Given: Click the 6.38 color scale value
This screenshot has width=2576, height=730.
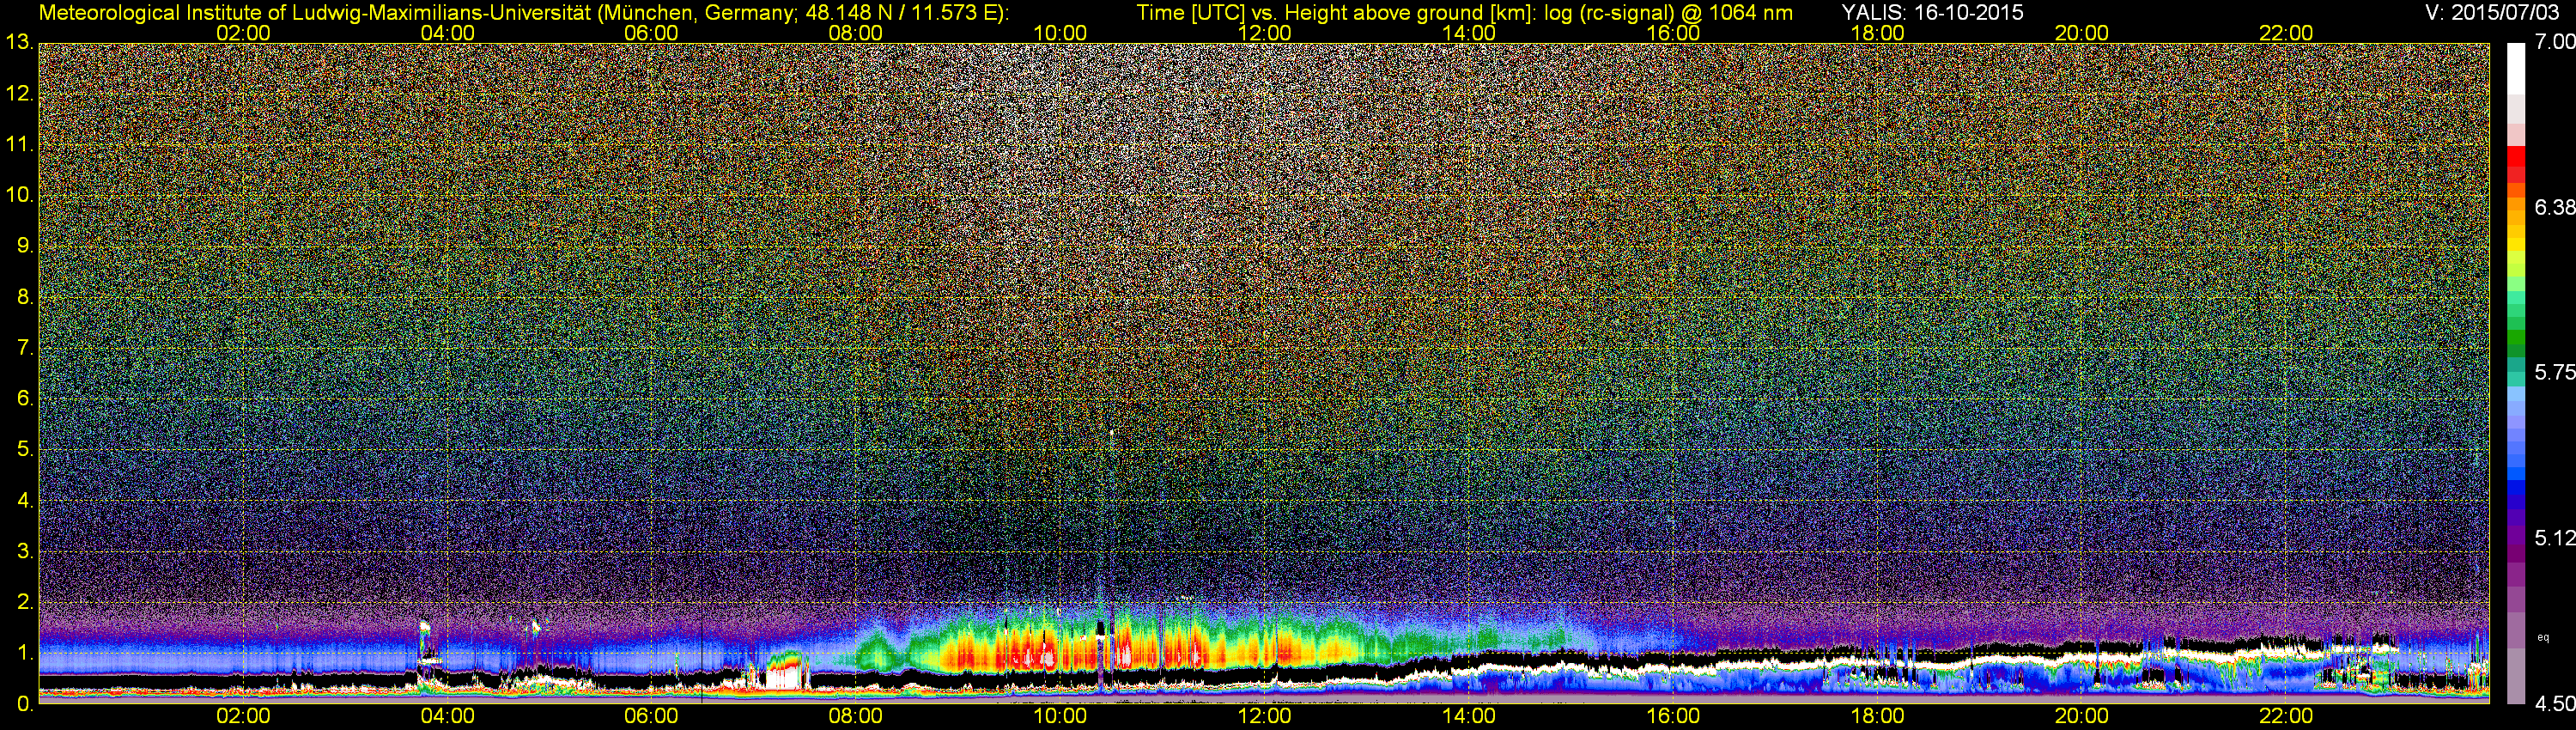Looking at the screenshot, I should click(2555, 208).
